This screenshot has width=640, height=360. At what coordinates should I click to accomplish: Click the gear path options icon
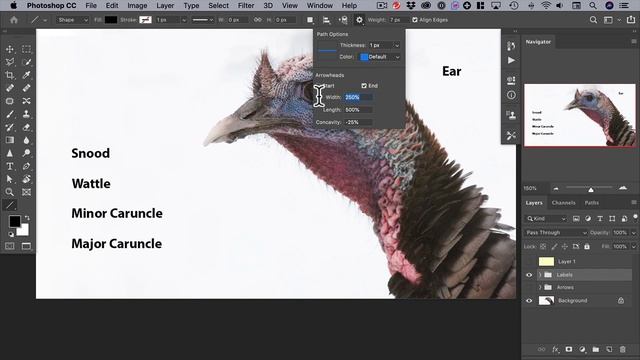click(359, 20)
